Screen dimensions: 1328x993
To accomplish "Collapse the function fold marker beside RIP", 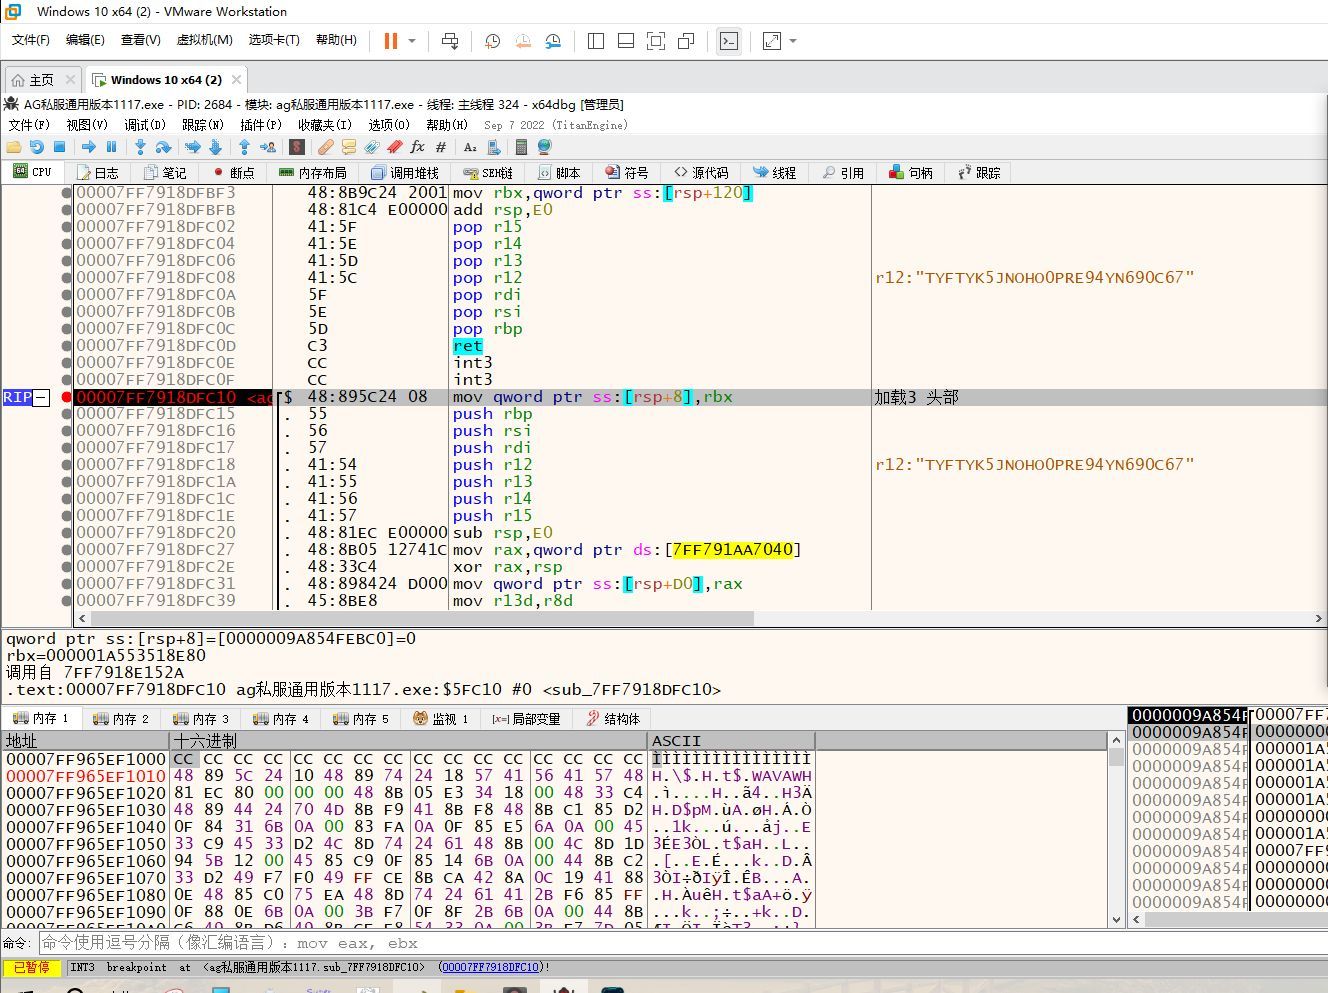I will click(41, 398).
